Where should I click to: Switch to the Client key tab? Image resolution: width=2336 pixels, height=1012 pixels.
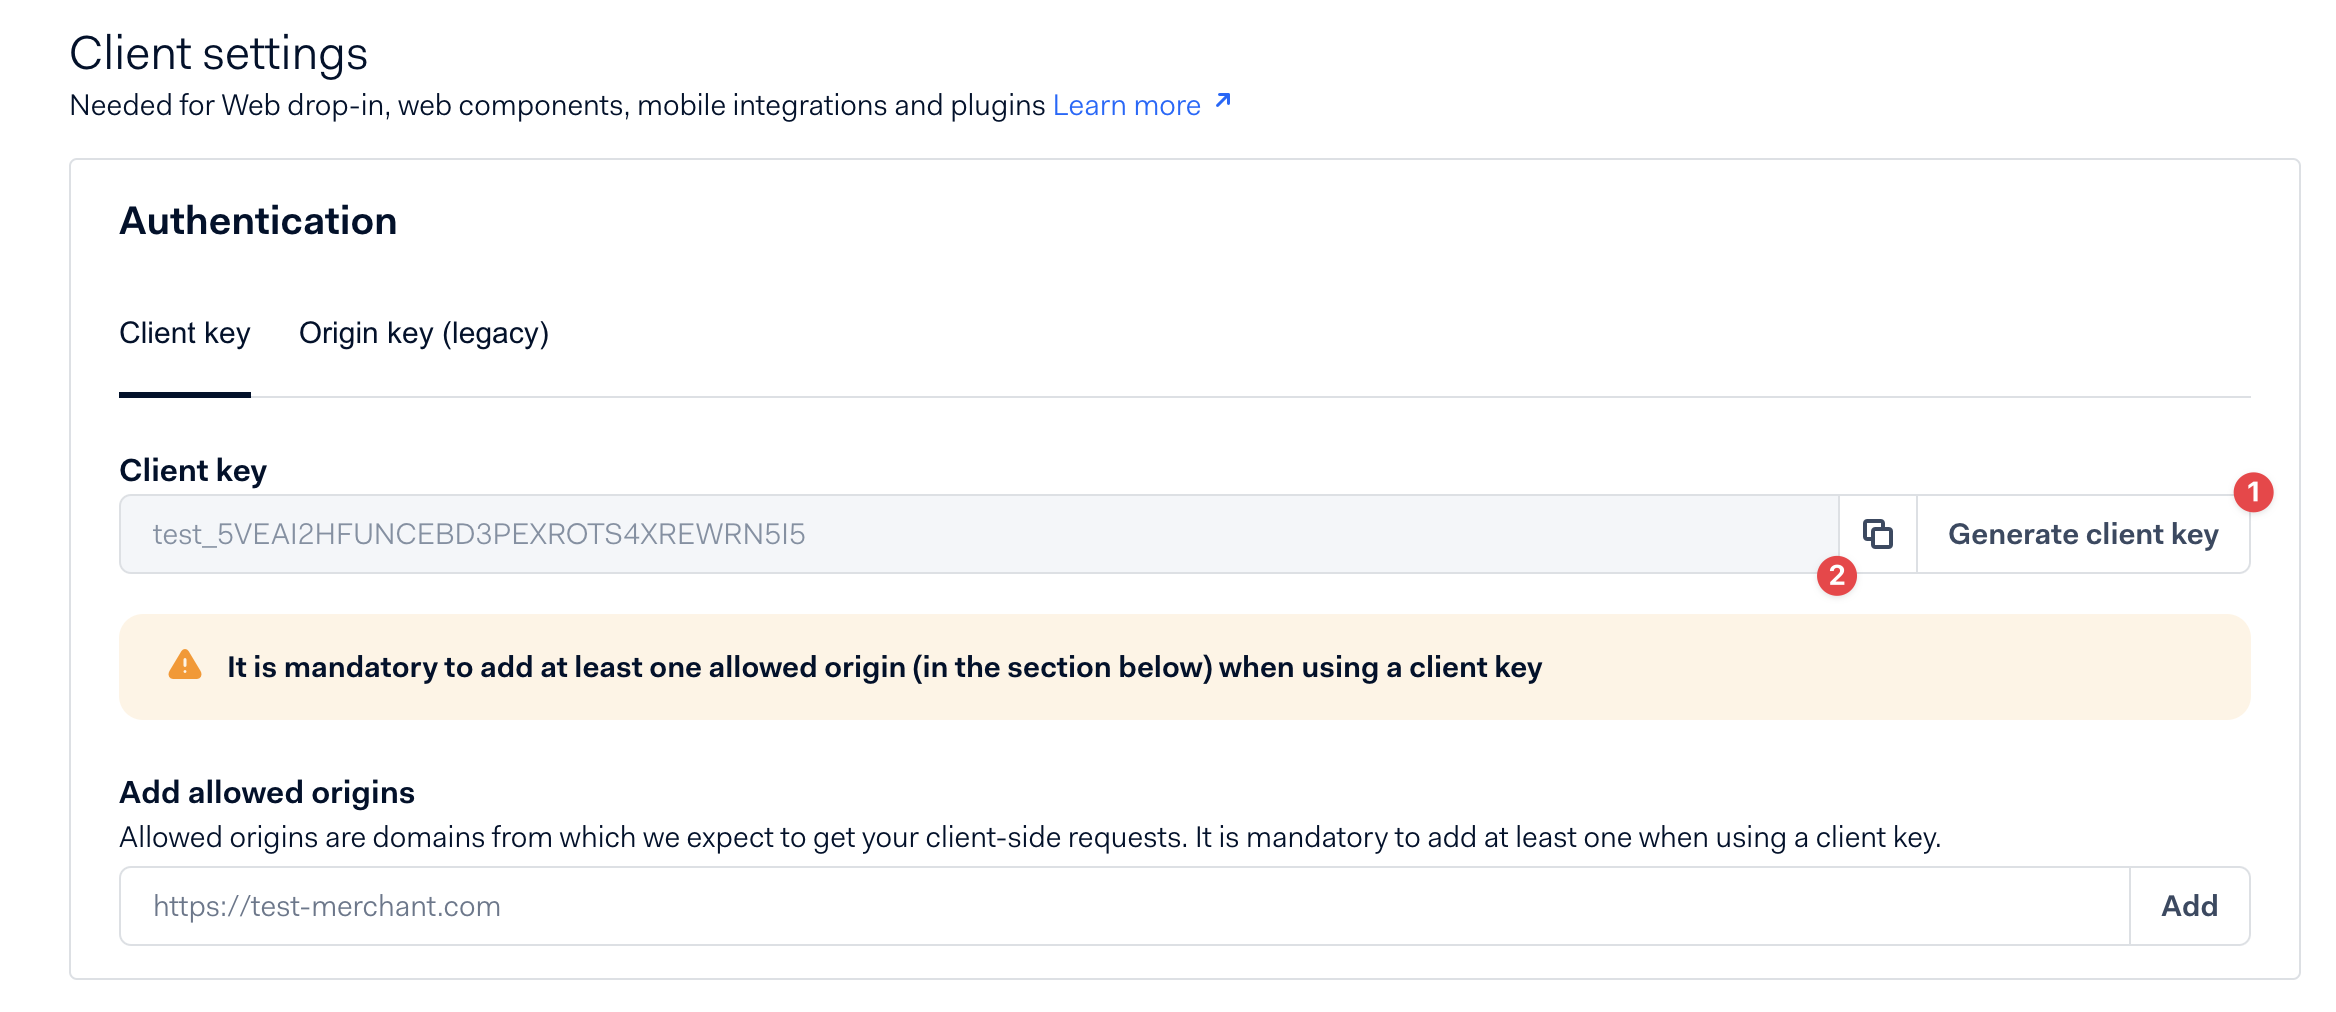click(185, 333)
